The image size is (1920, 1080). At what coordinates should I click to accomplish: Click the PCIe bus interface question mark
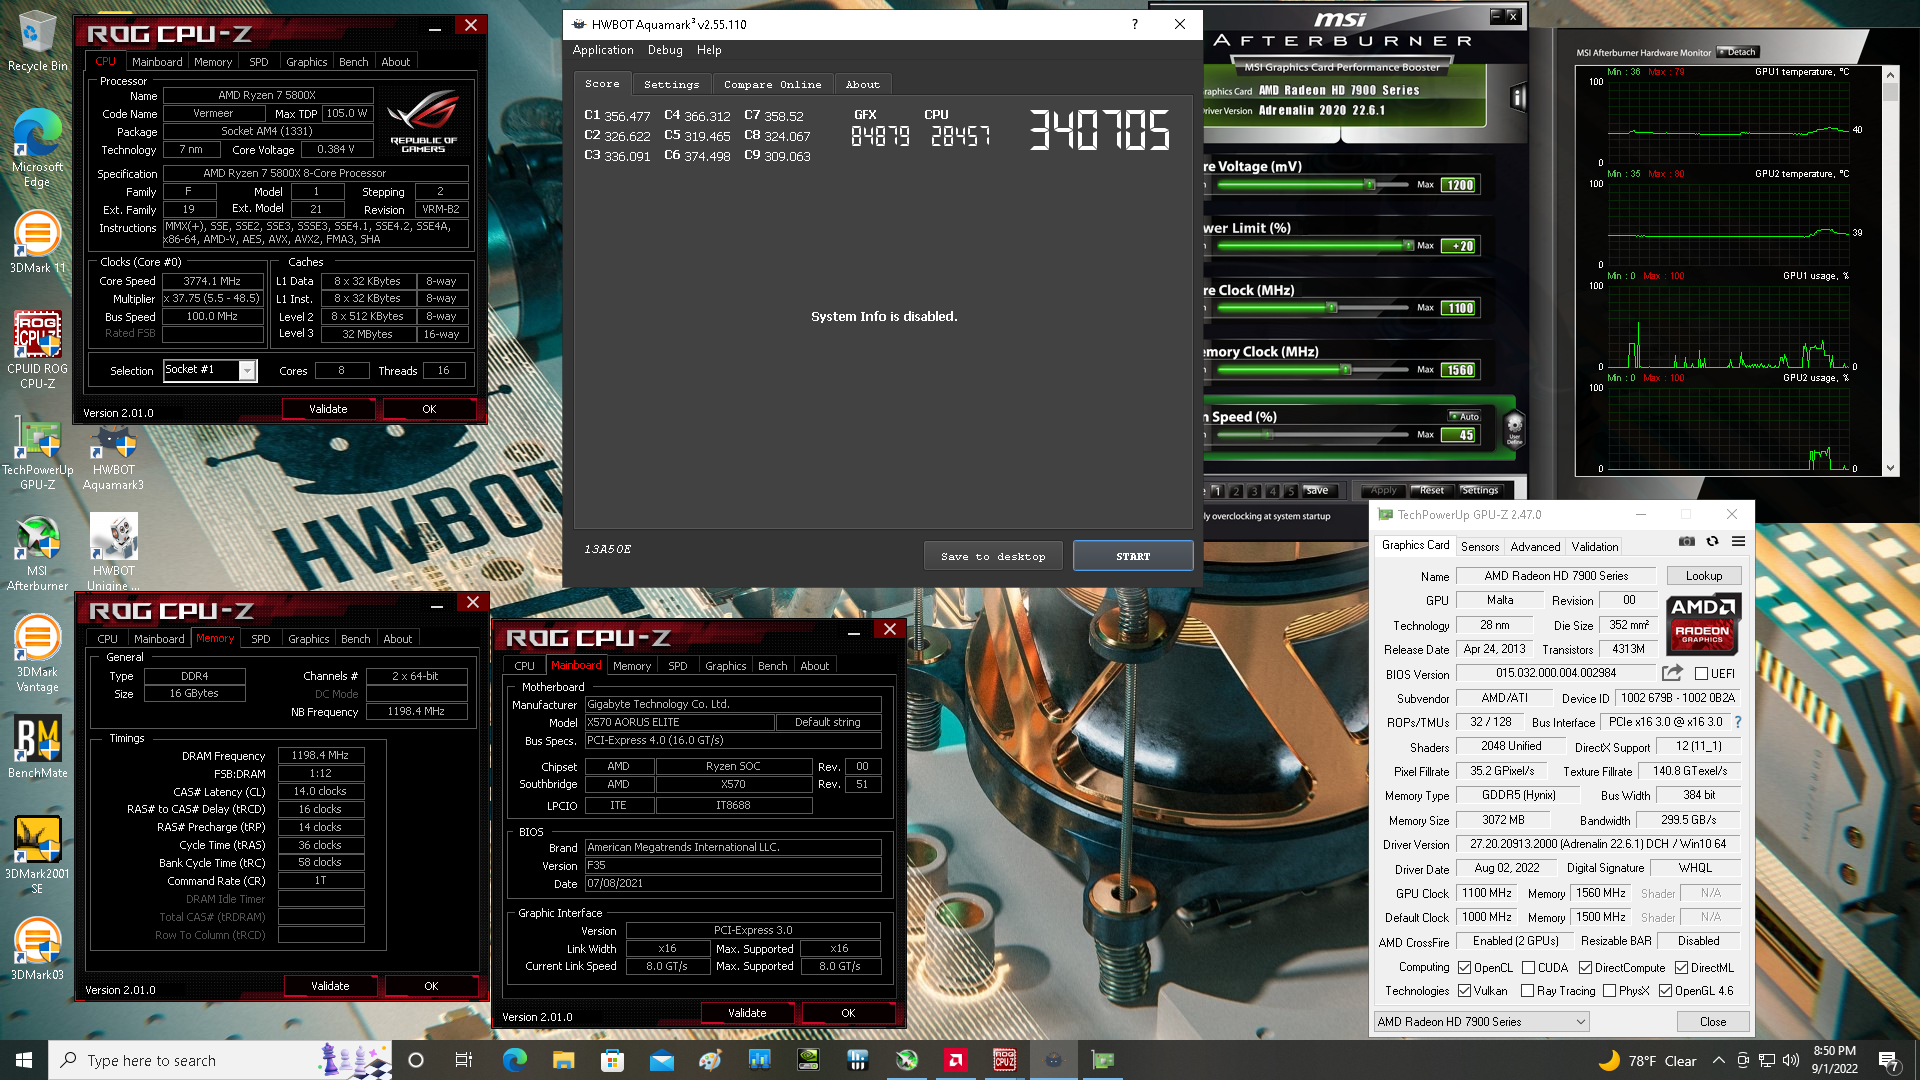tap(1738, 722)
